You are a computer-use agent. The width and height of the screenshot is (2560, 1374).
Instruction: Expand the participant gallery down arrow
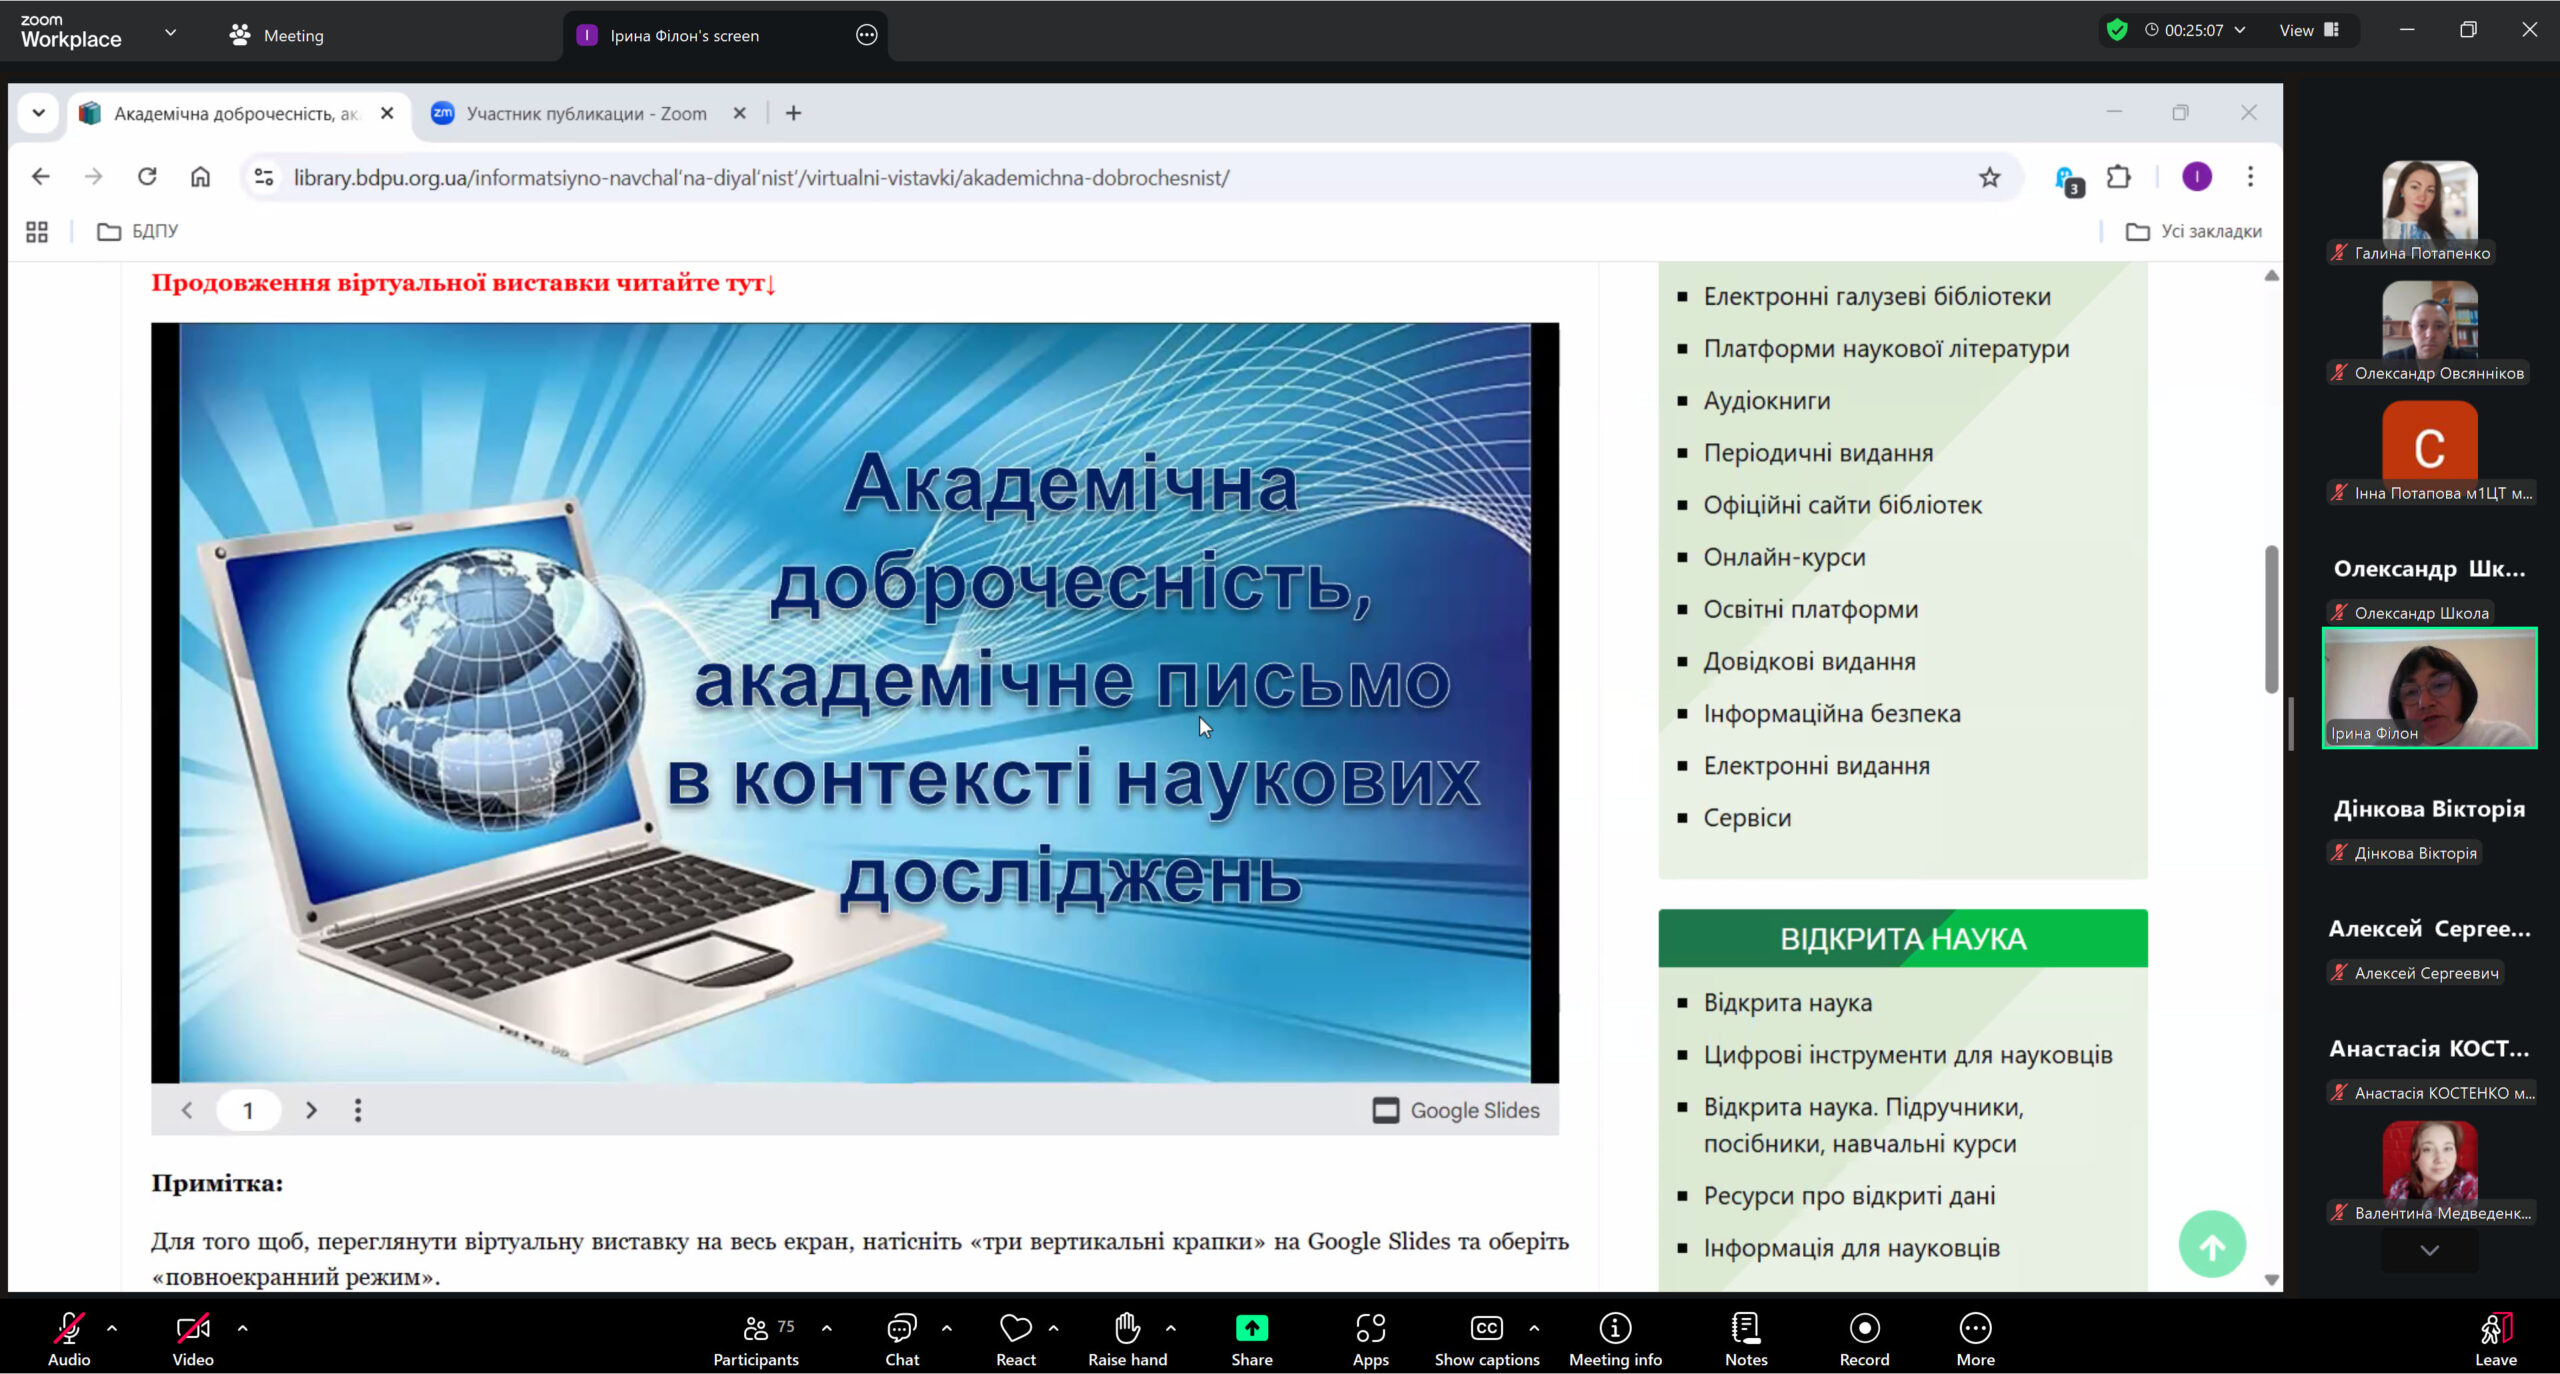tap(2429, 1251)
